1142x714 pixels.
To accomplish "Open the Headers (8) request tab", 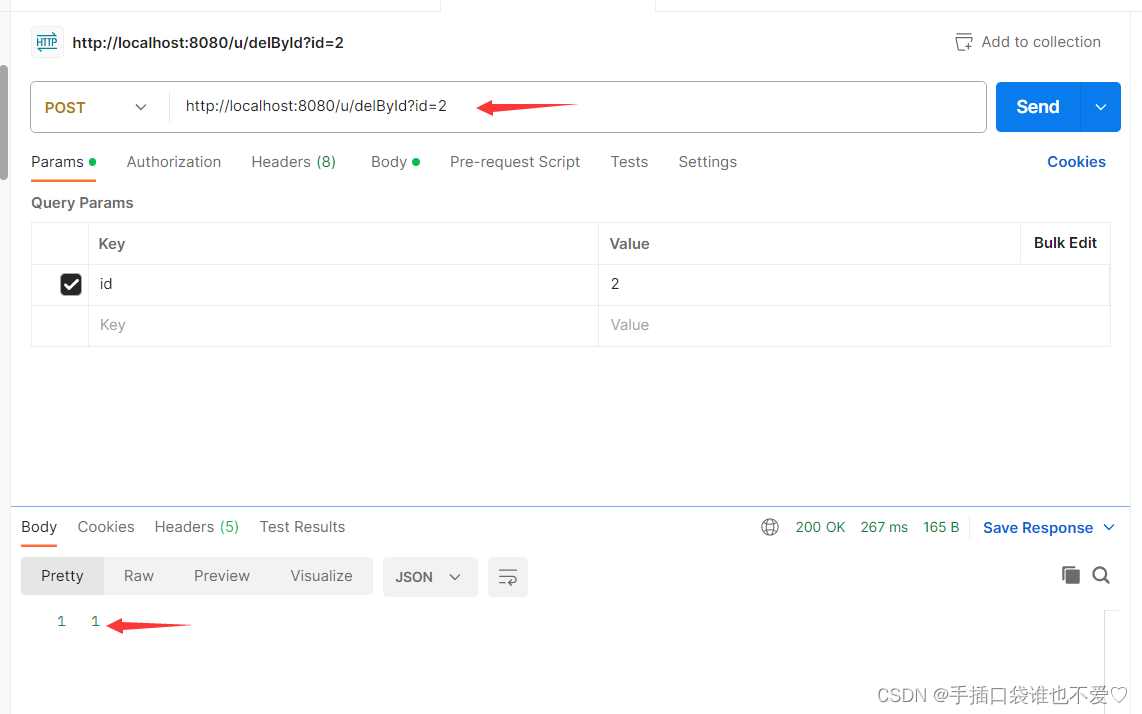I will point(294,162).
